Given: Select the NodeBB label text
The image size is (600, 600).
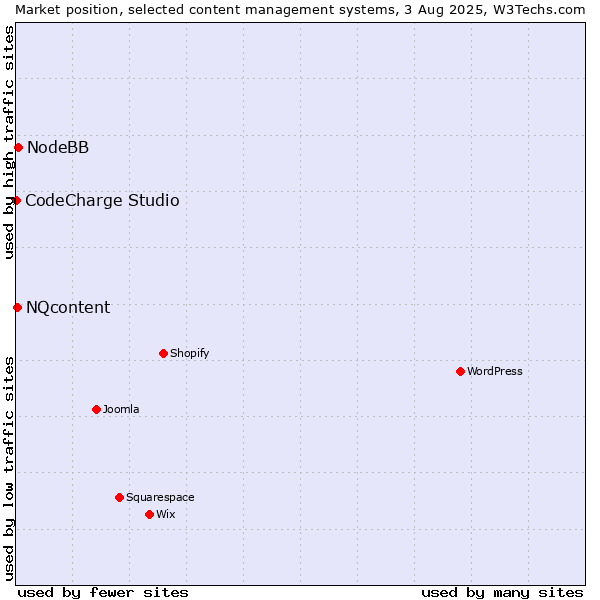Looking at the screenshot, I should pos(58,148).
